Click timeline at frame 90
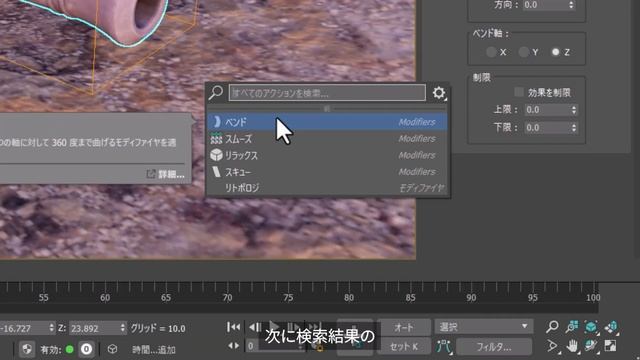Image resolution: width=640 pixels, height=360 pixels. click(471, 298)
